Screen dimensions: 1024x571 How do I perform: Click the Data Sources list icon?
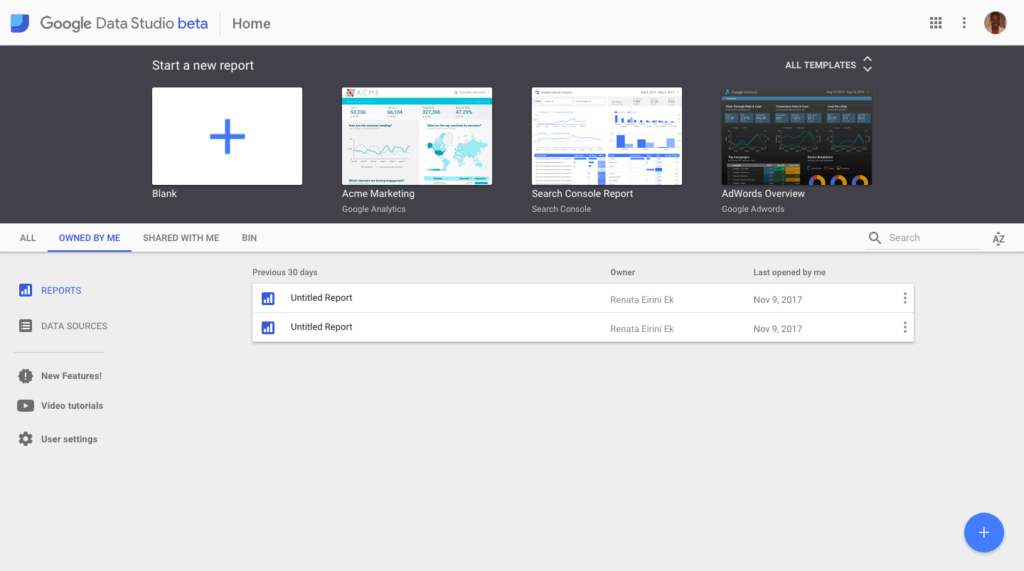pos(25,325)
